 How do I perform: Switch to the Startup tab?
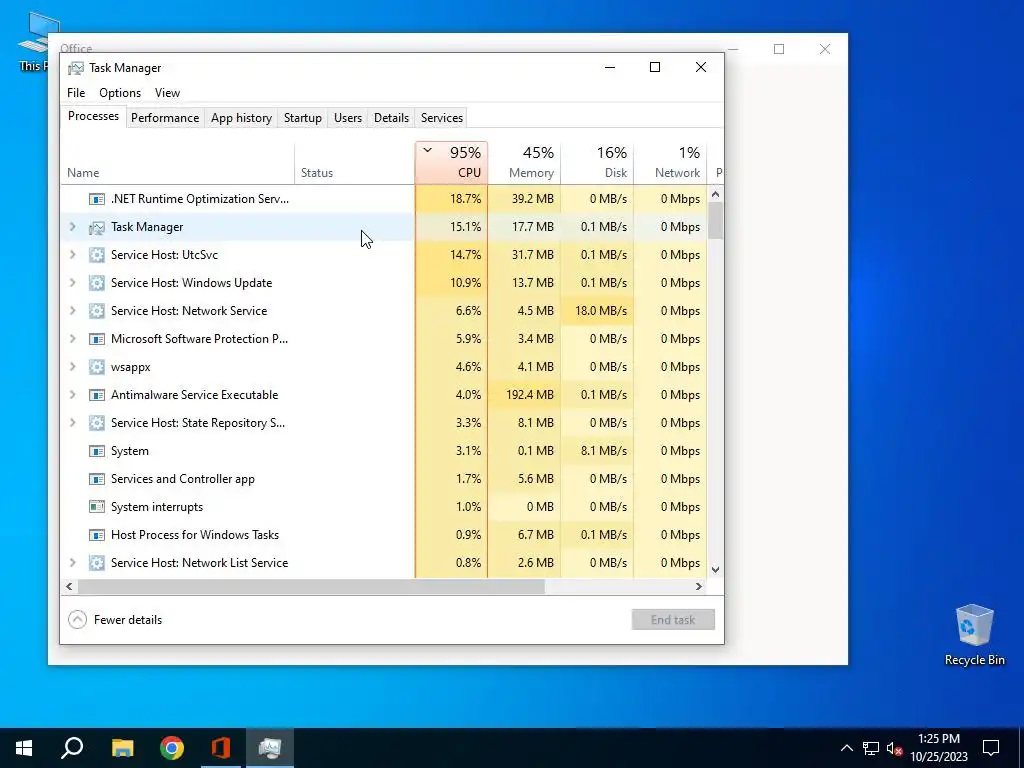(x=302, y=118)
